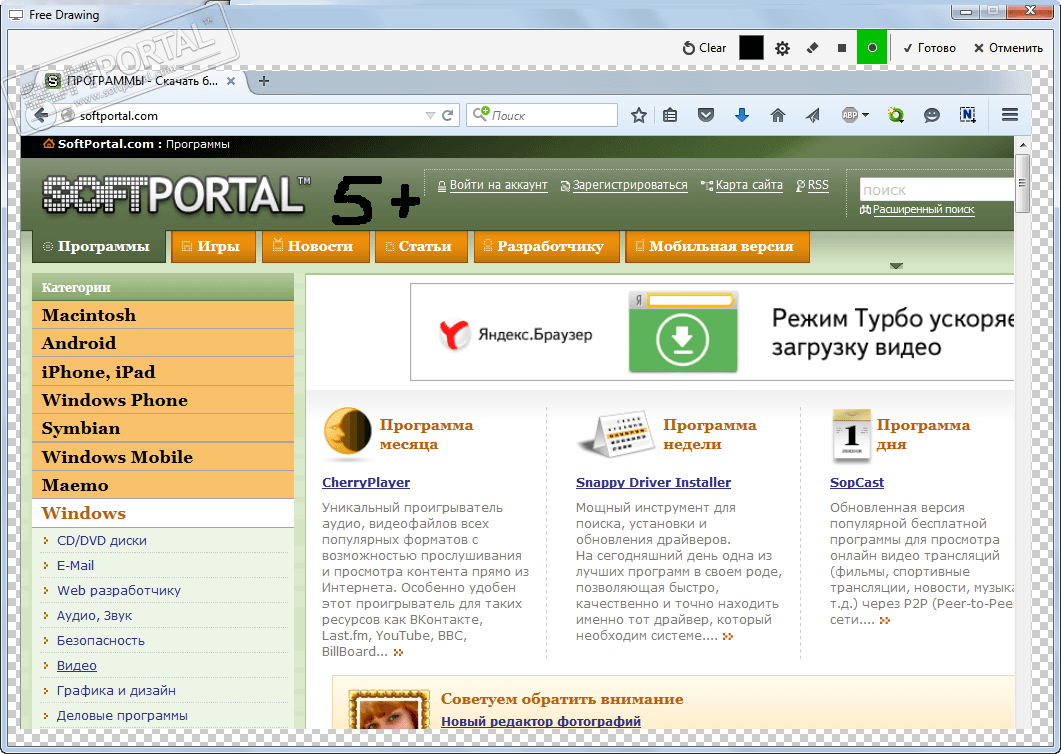1061x754 pixels.
Task: Click the SOFTPORTAL logo
Action: [176, 195]
